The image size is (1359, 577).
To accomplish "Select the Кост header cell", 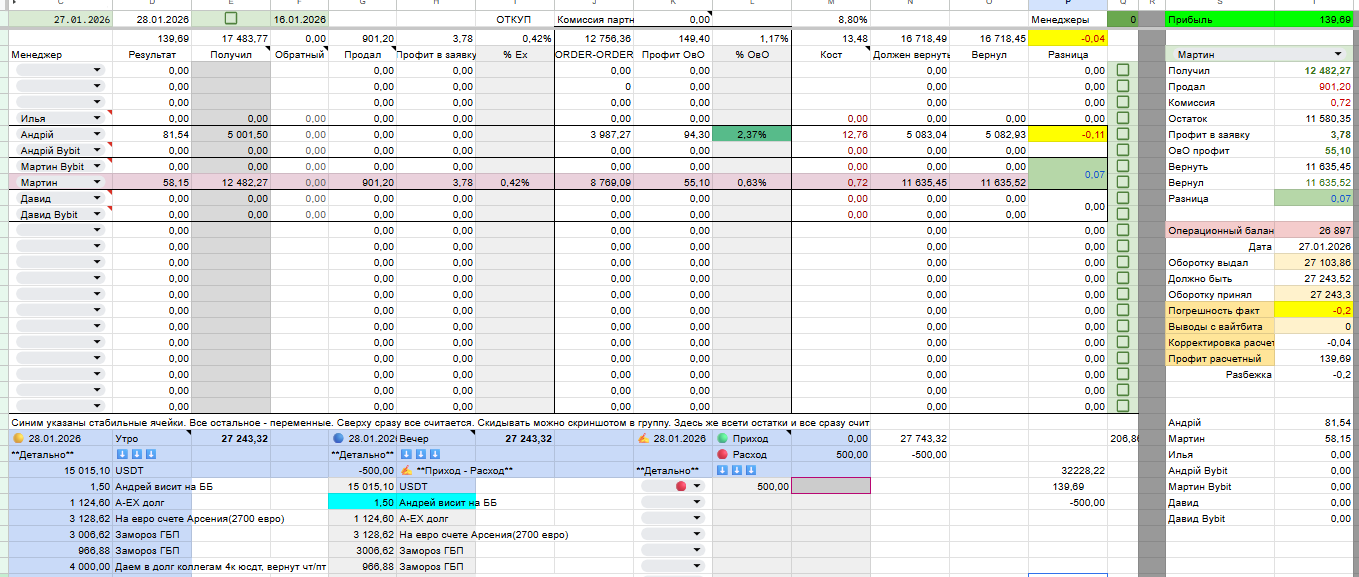I will coord(831,54).
